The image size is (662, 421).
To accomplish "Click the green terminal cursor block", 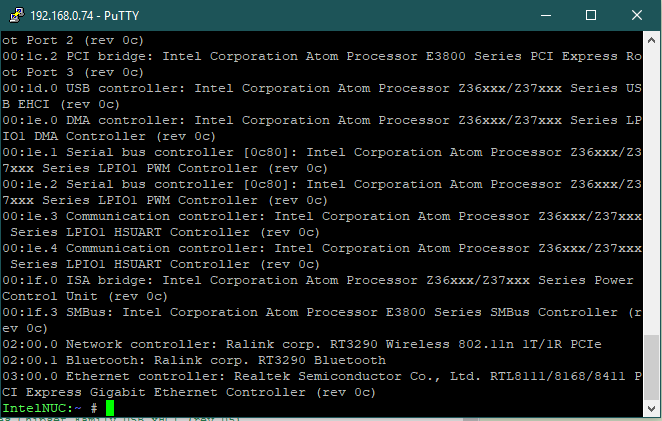I will point(110,408).
